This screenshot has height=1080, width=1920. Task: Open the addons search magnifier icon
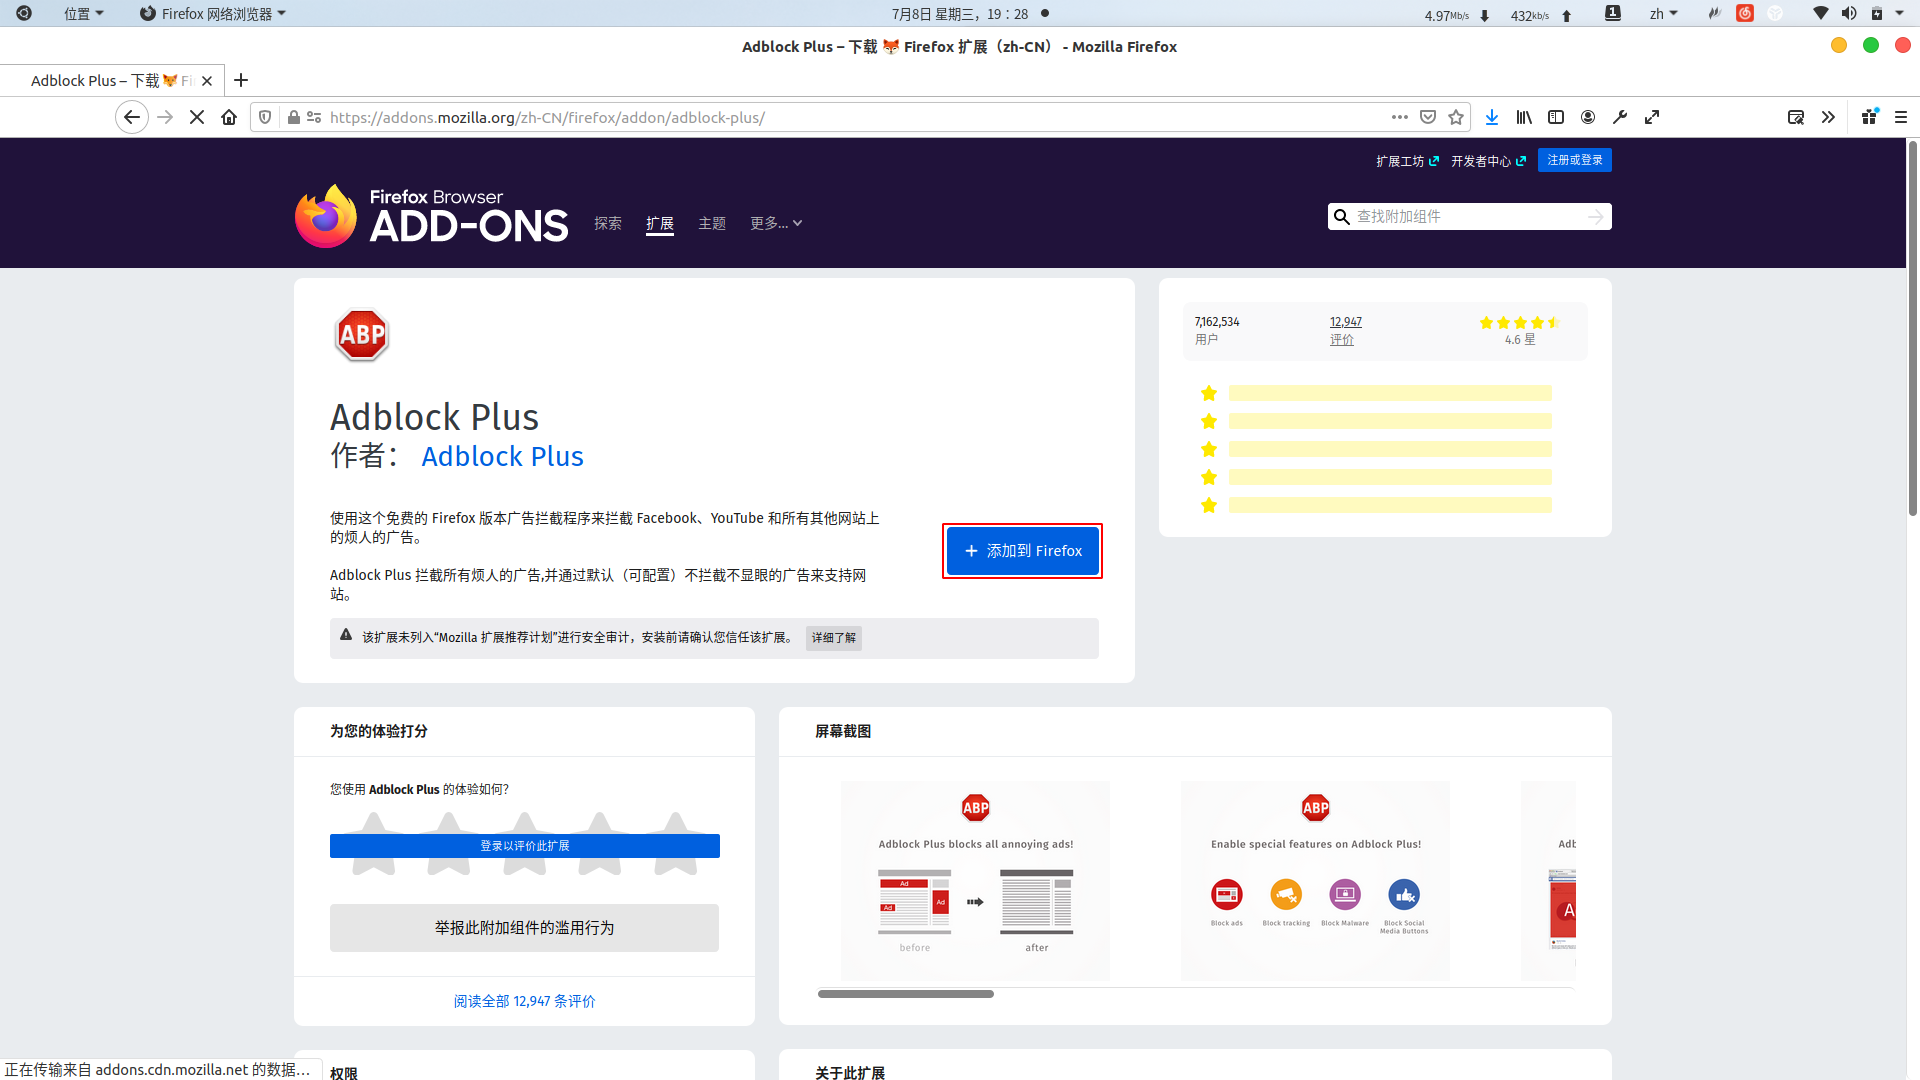[1341, 216]
